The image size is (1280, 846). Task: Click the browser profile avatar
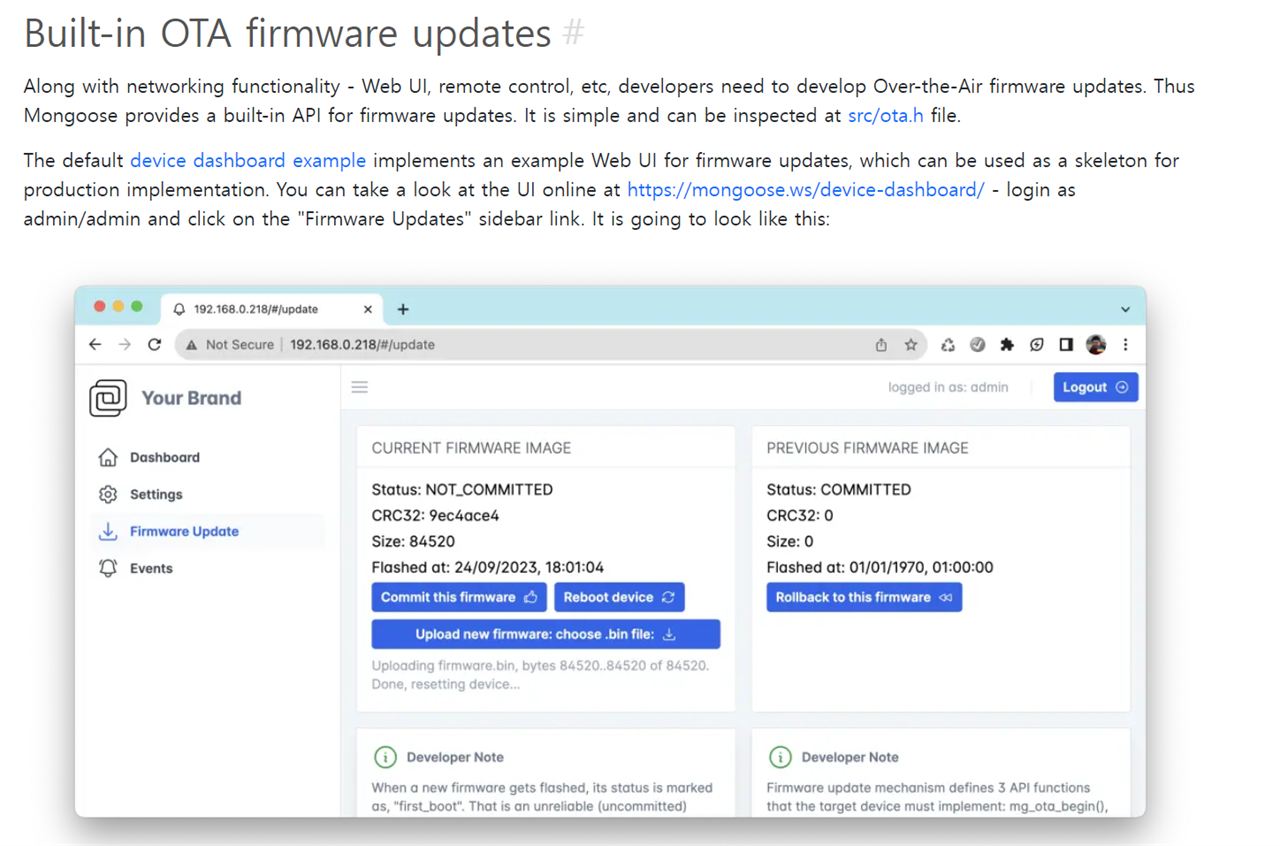(1096, 344)
